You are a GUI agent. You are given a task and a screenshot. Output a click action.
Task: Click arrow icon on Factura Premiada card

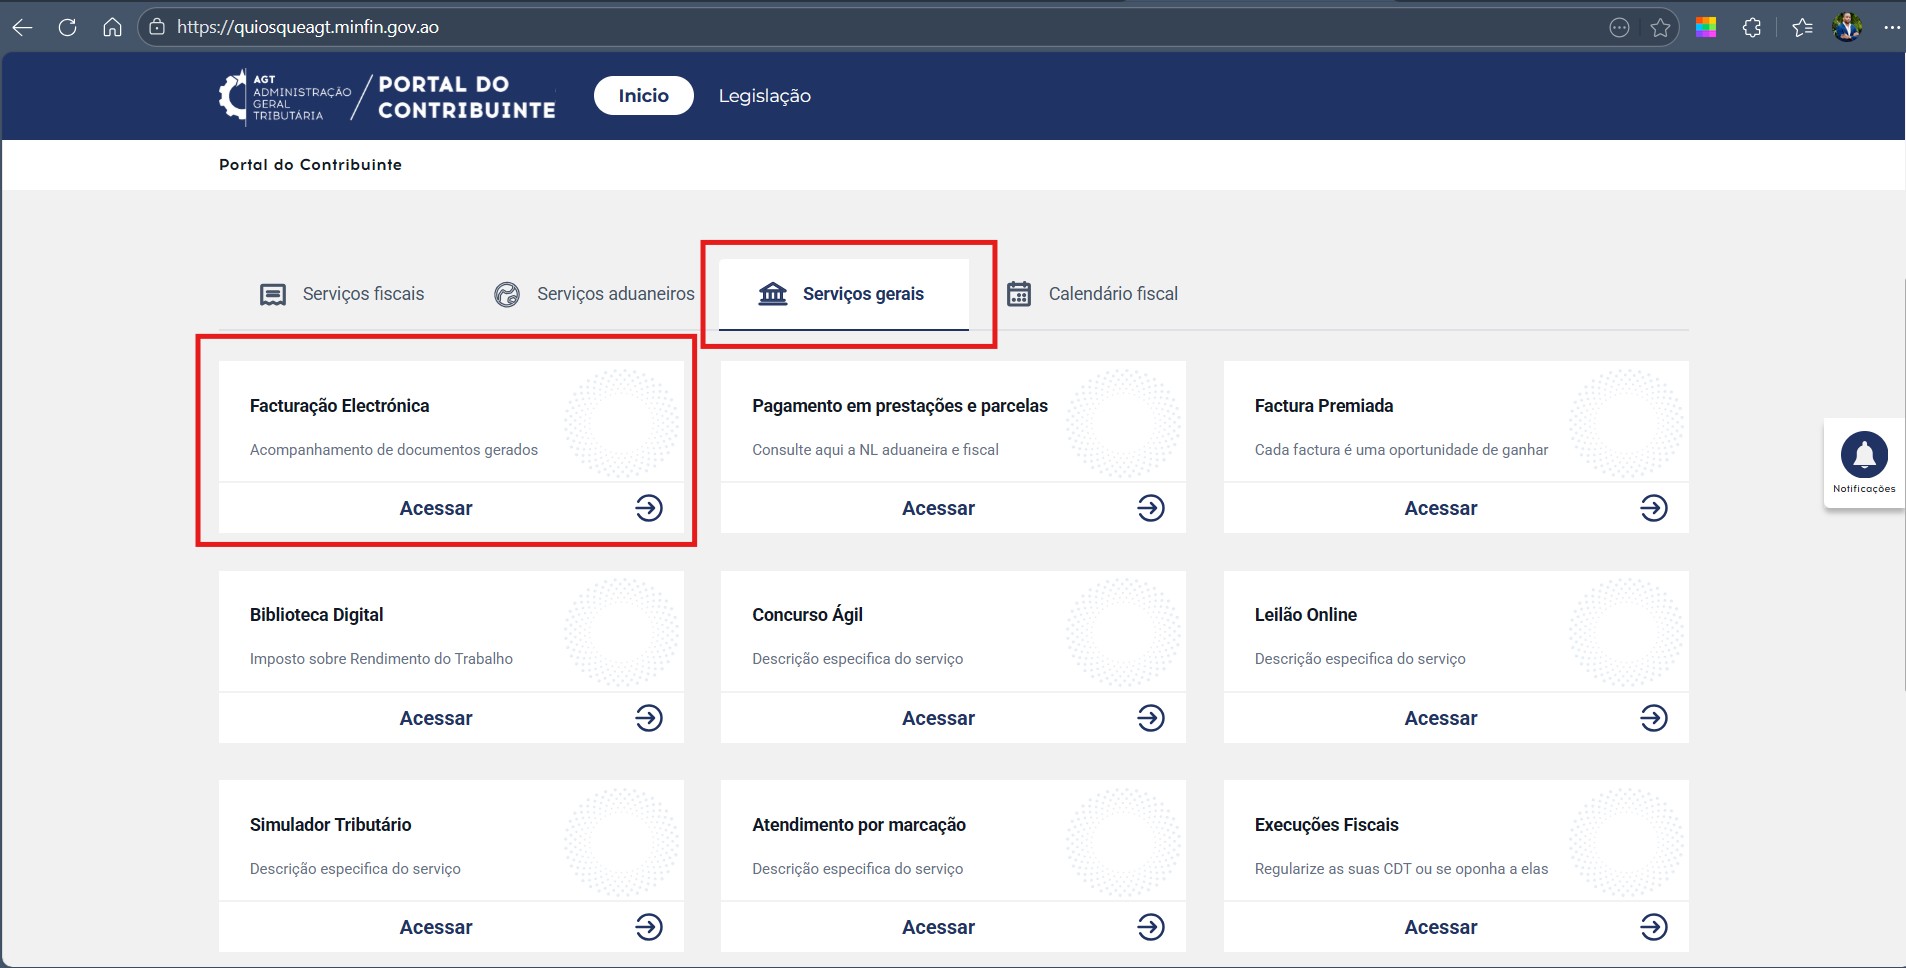1653,508
